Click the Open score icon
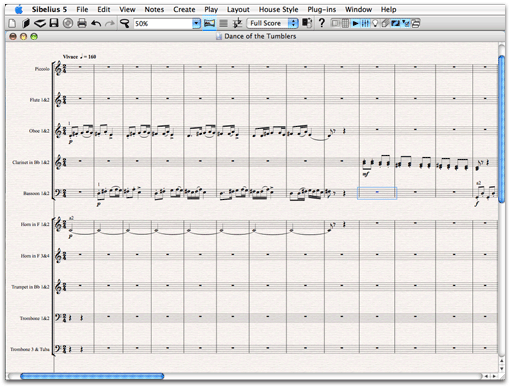The width and height of the screenshot is (510, 388). (26, 23)
